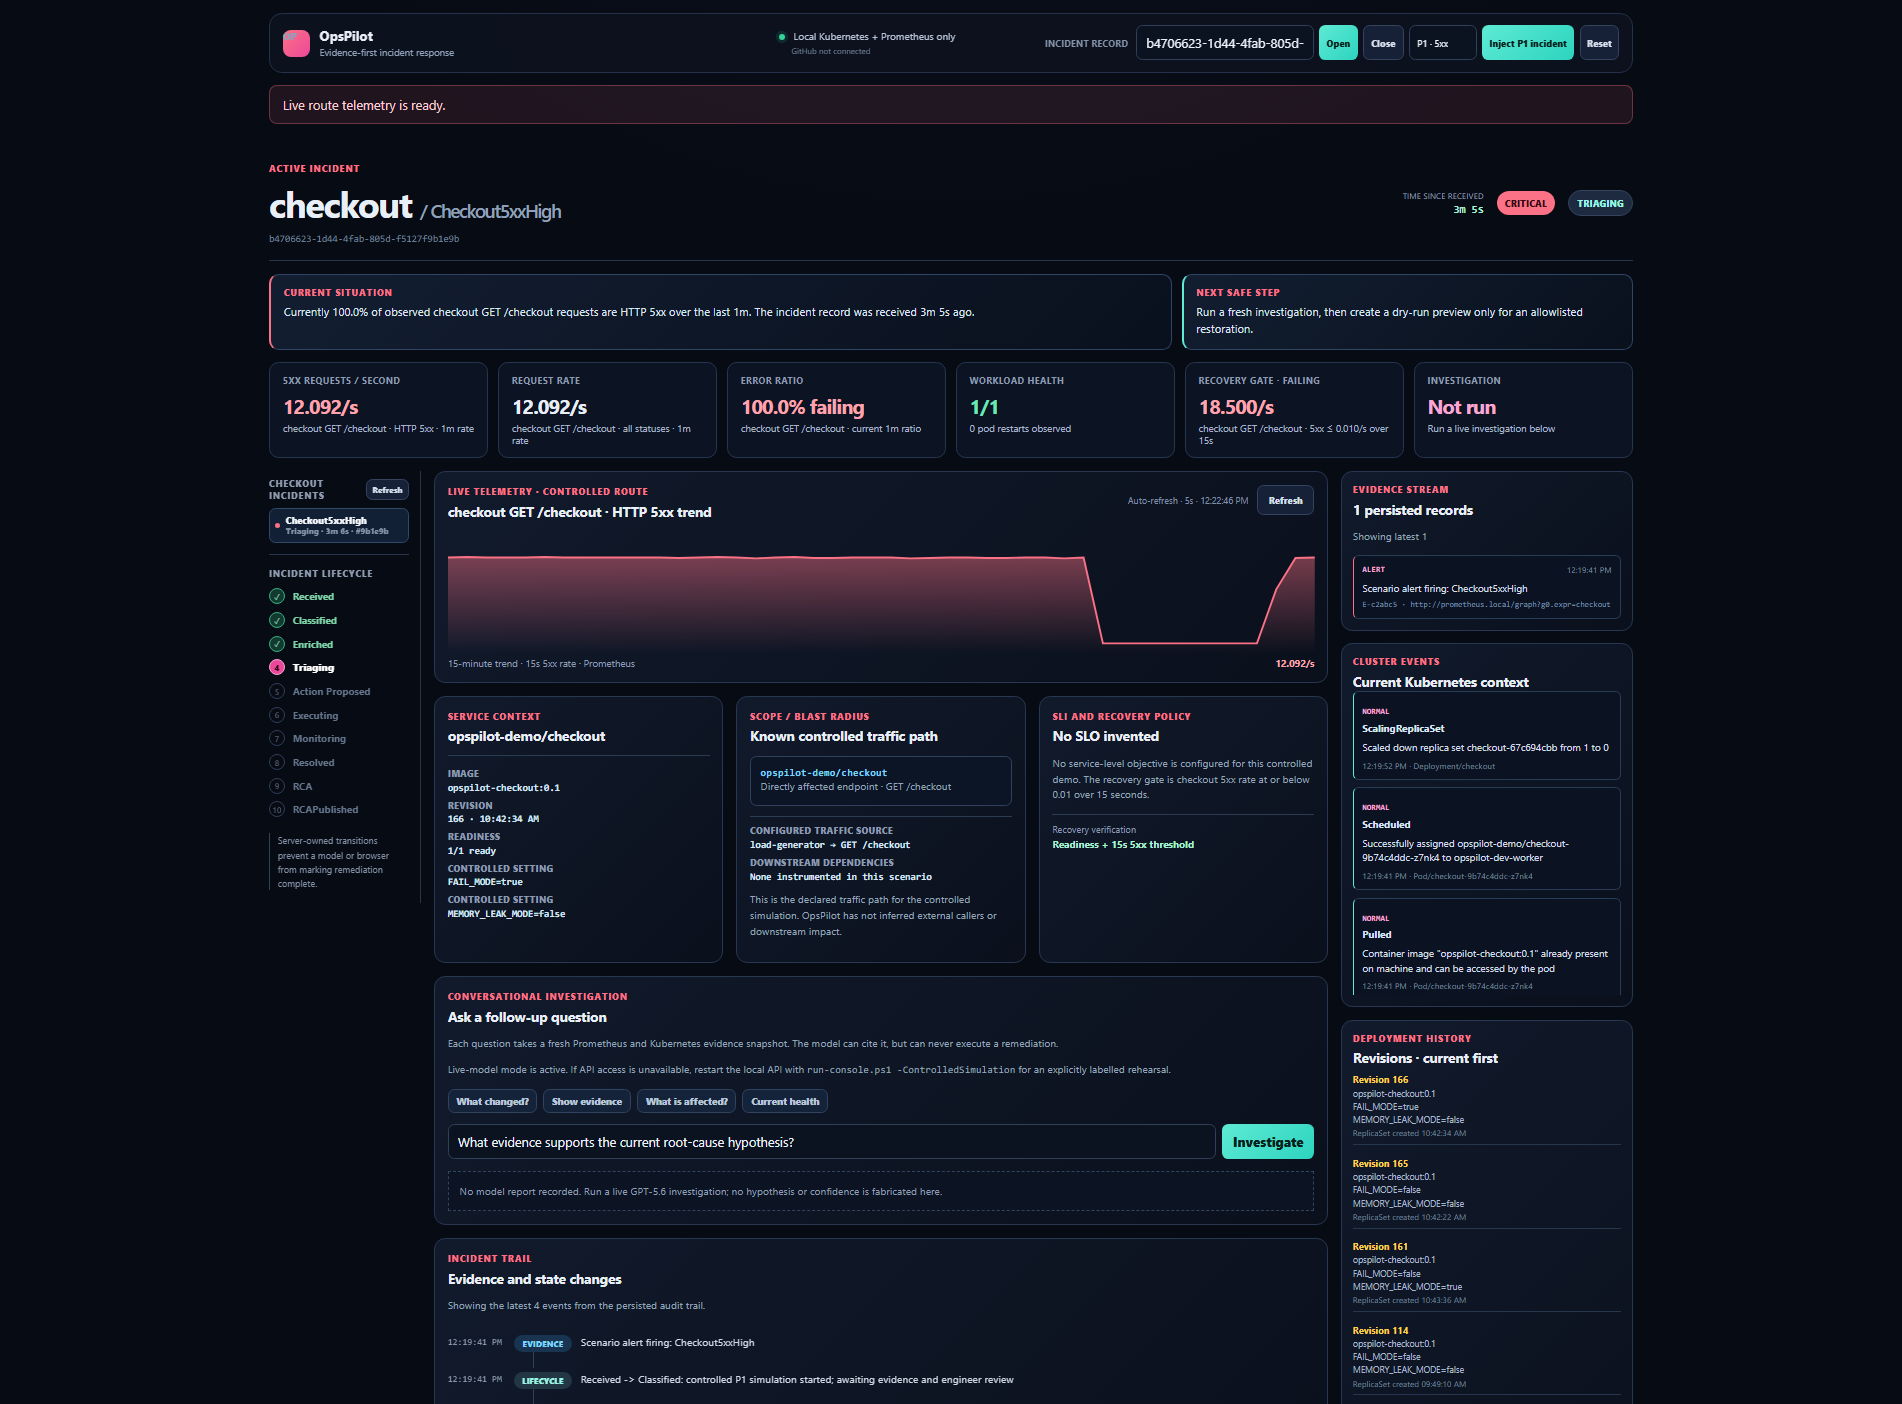Click the Received lifecycle checkmark icon
This screenshot has width=1902, height=1404.
coord(277,596)
